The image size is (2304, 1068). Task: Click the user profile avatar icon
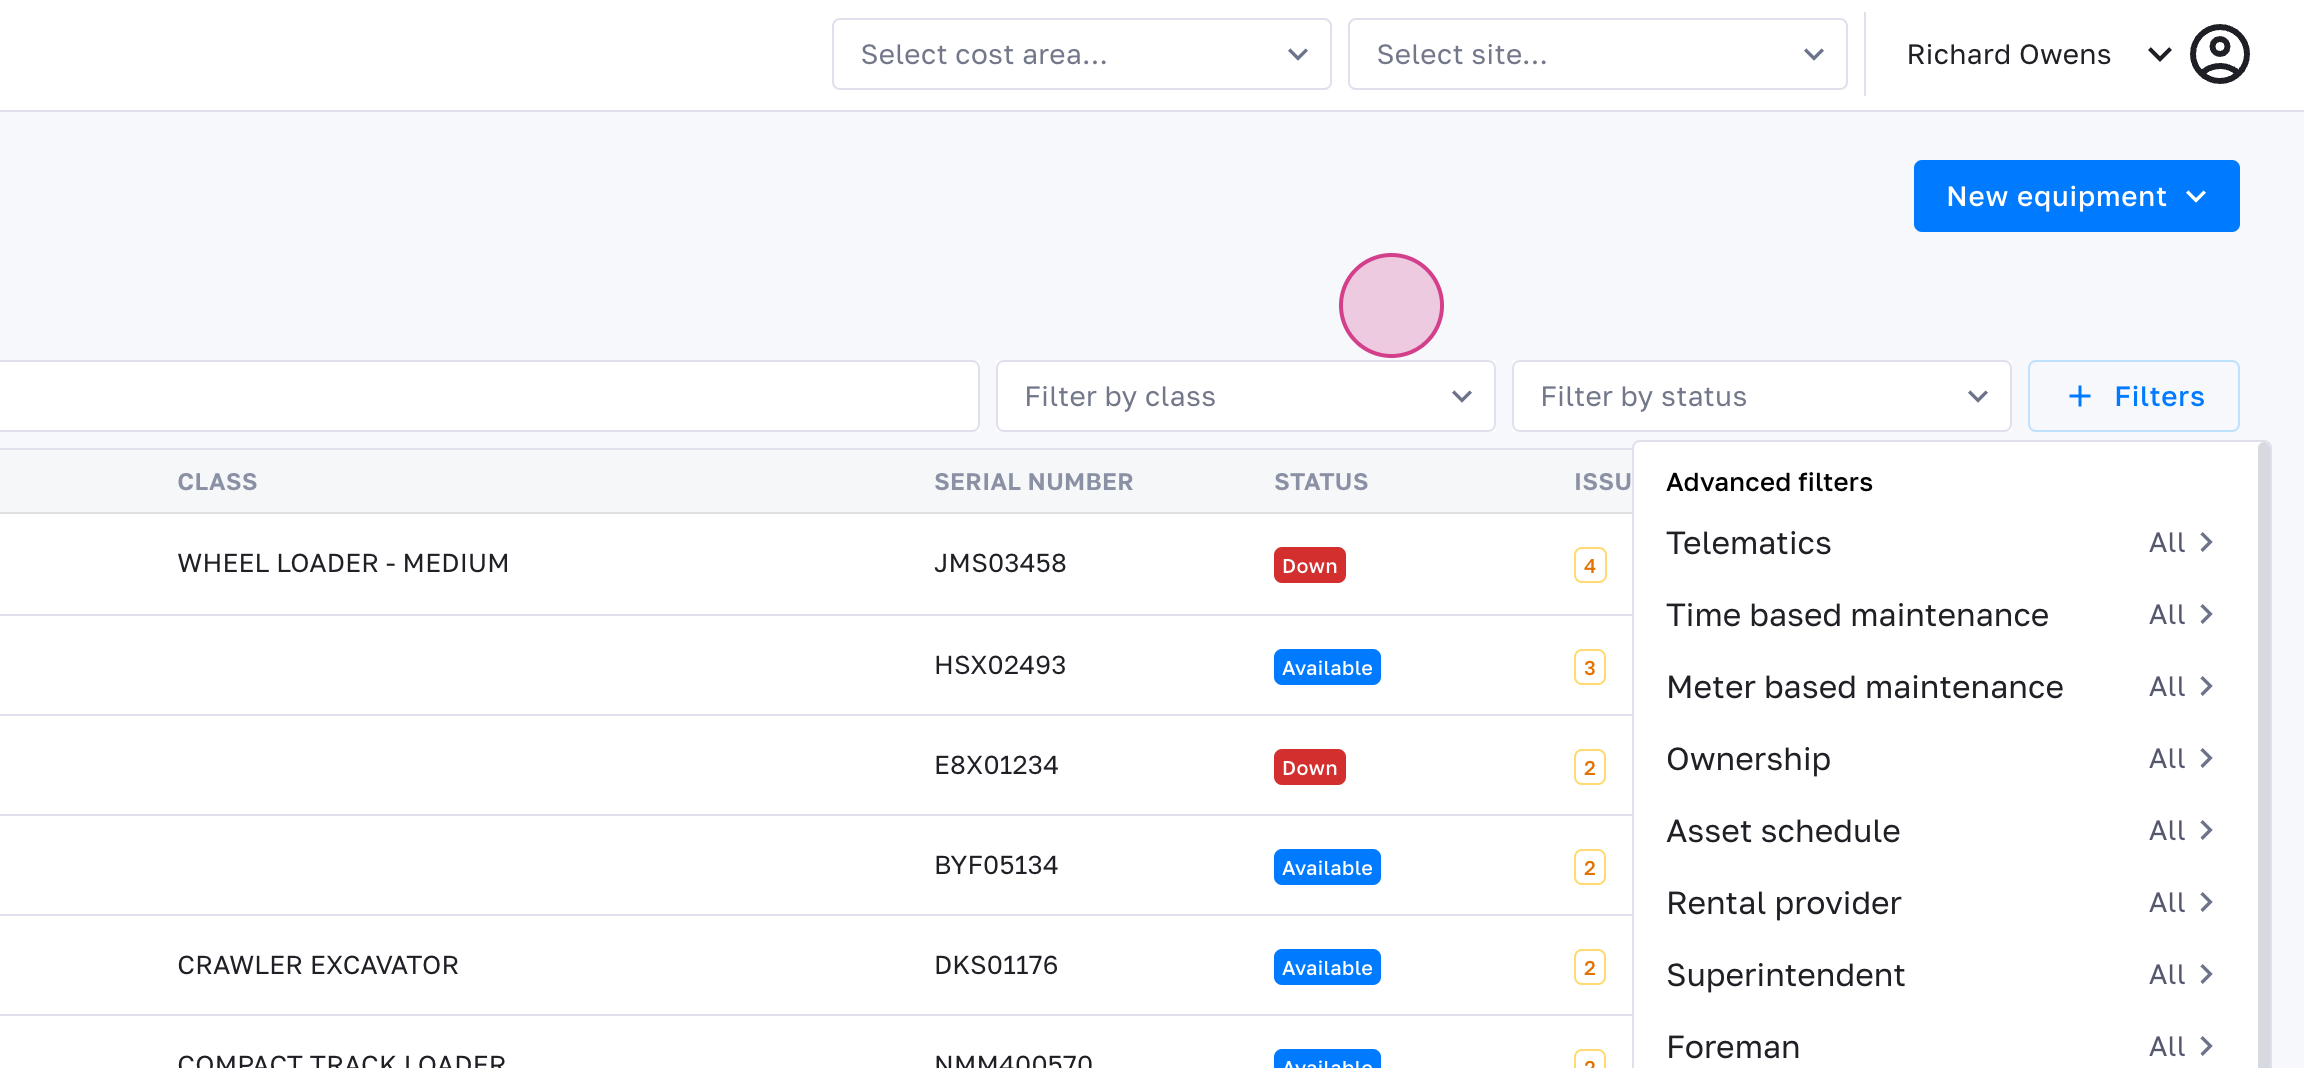point(2219,54)
